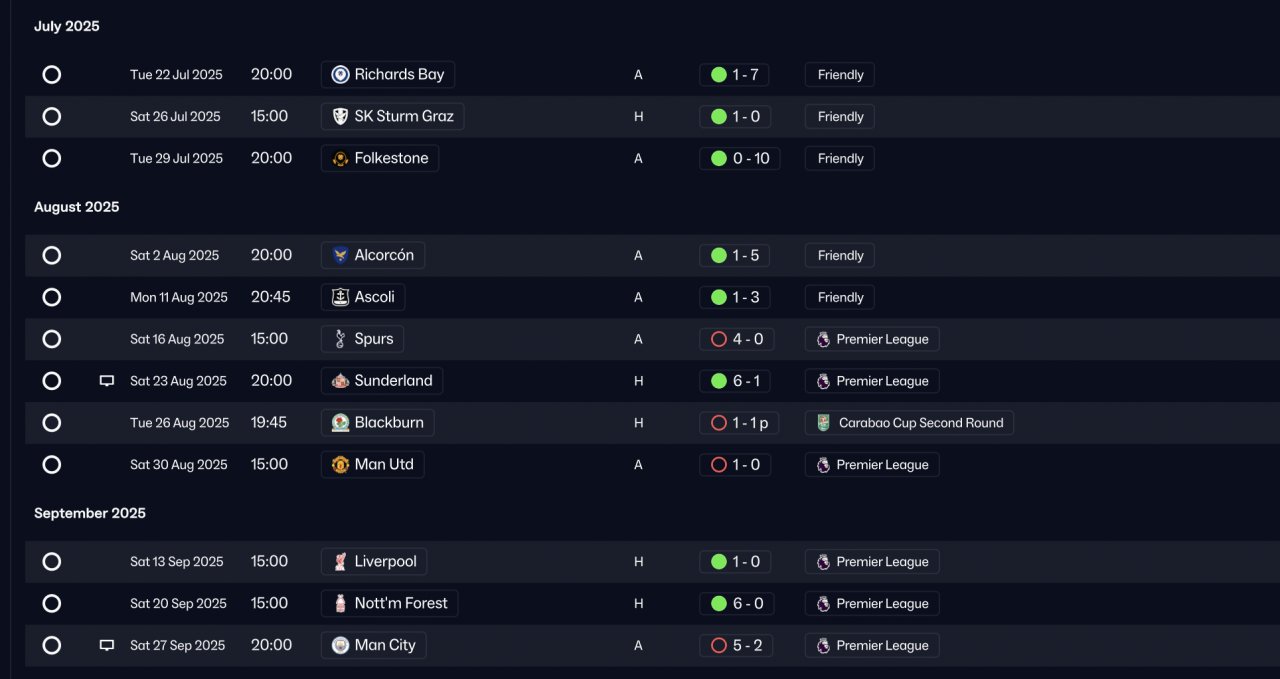View the 5 - 2 Man City result
Screen dimensions: 1280x679
(x=736, y=646)
